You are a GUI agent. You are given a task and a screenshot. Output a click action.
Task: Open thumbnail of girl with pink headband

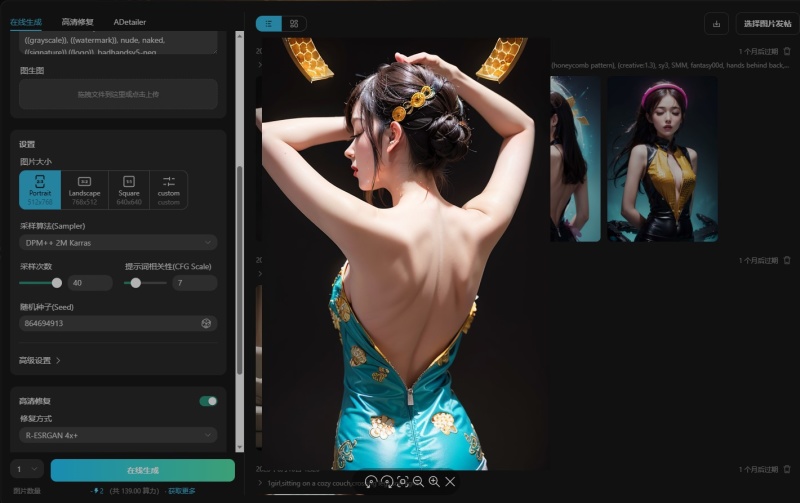click(x=662, y=159)
